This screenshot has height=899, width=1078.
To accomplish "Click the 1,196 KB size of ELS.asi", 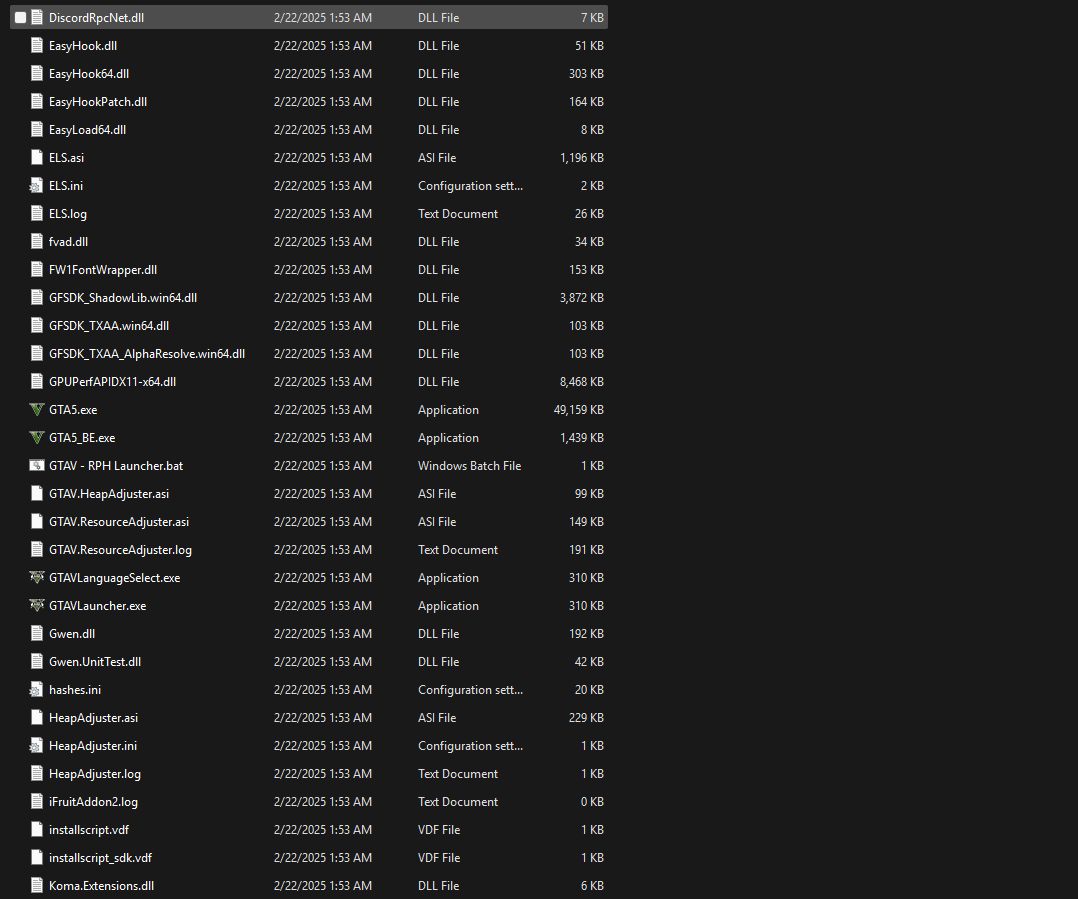I will click(582, 157).
